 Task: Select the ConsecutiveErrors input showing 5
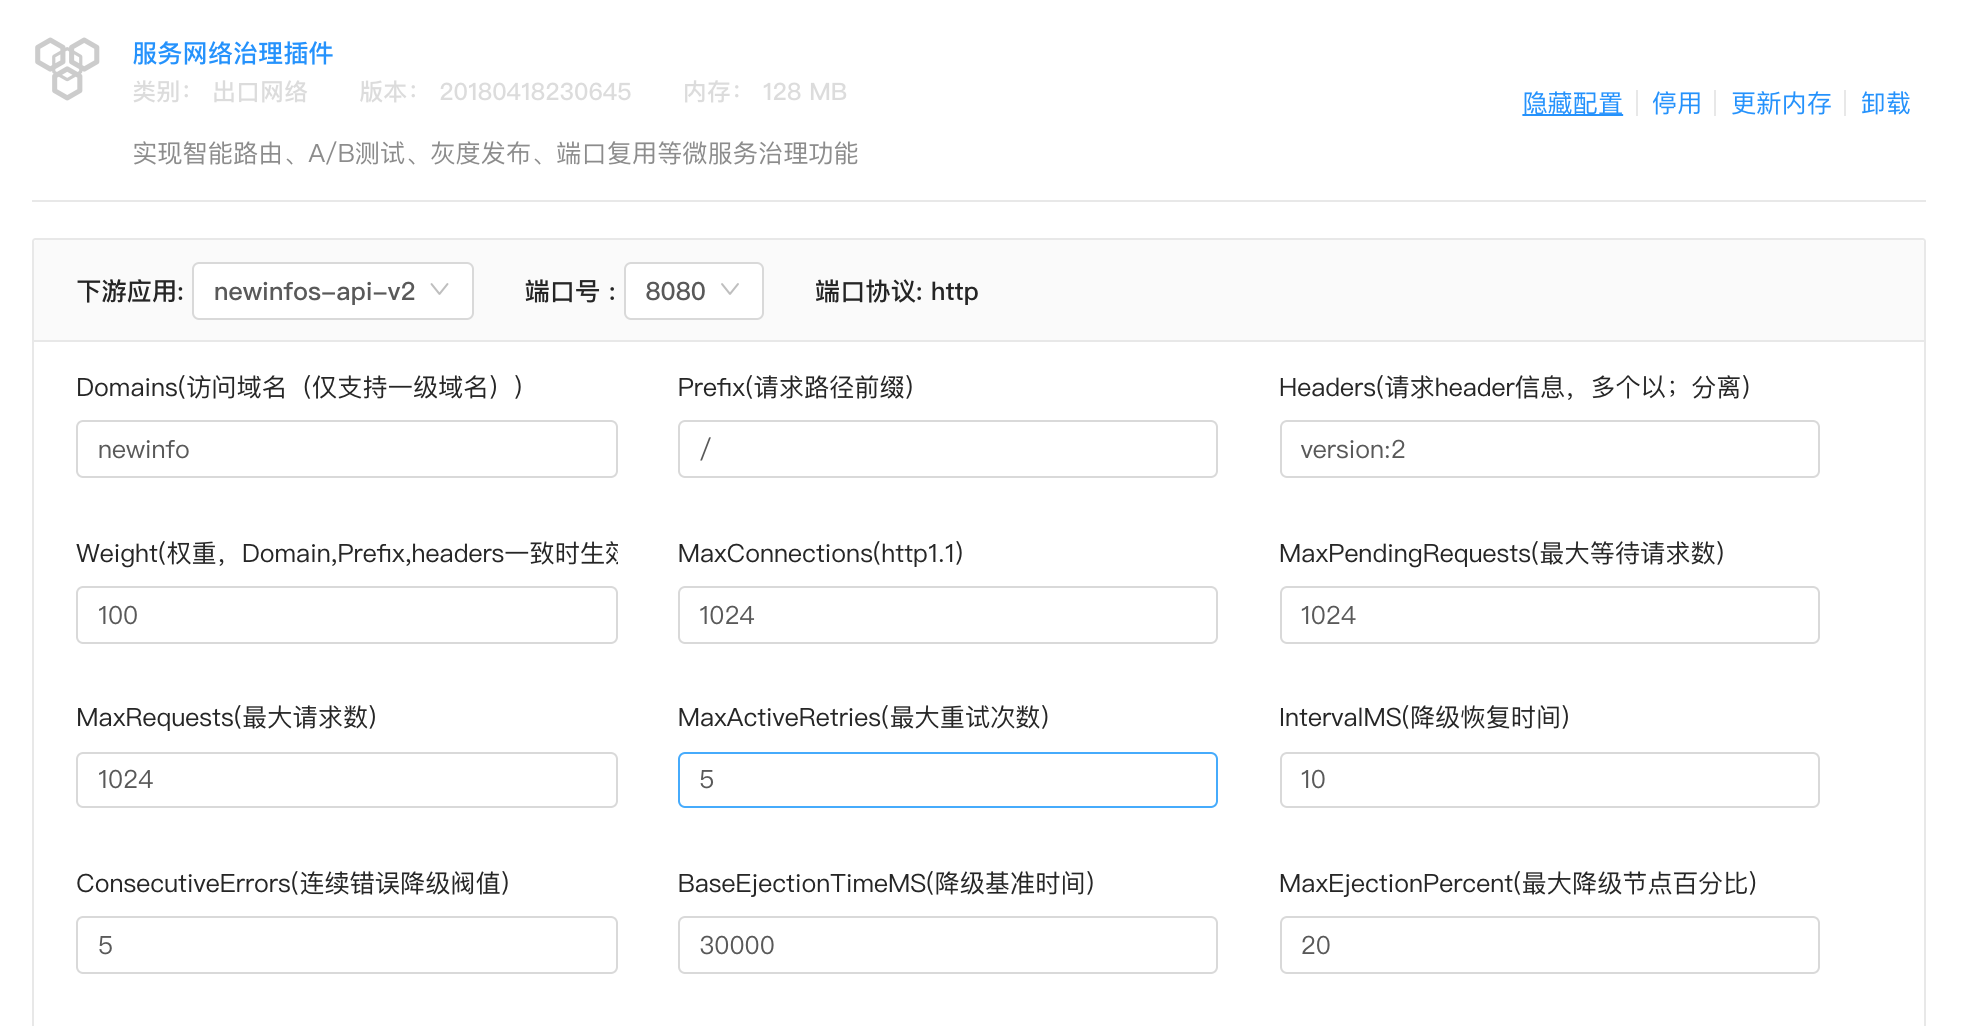[346, 945]
